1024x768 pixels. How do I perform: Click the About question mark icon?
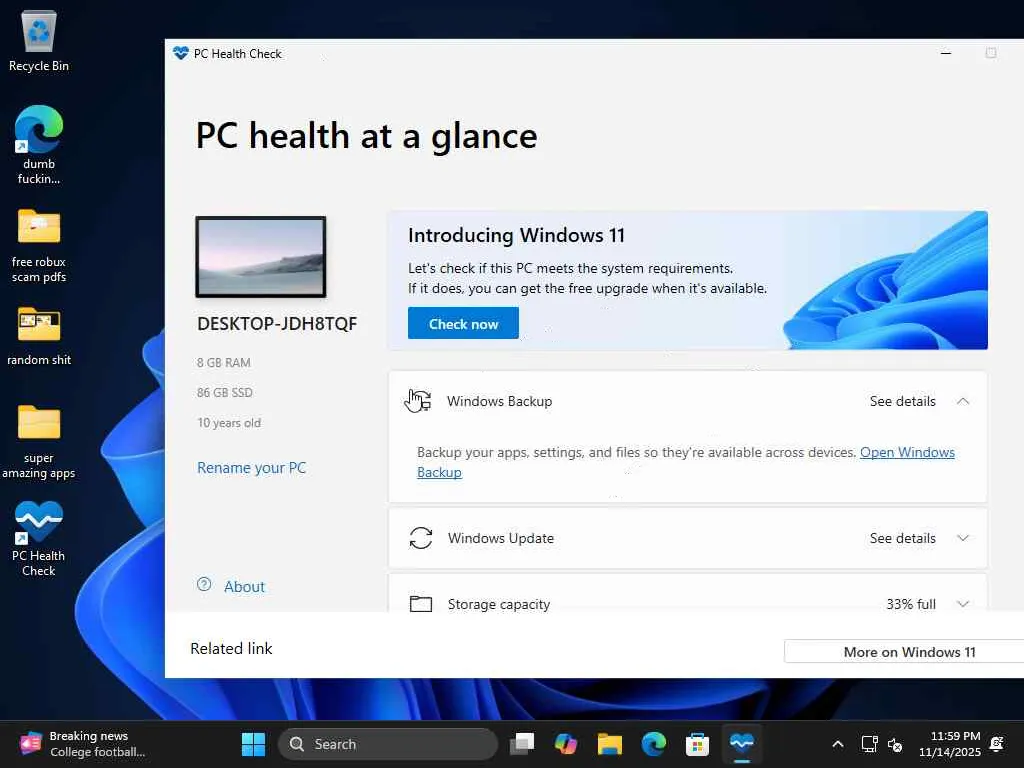204,584
